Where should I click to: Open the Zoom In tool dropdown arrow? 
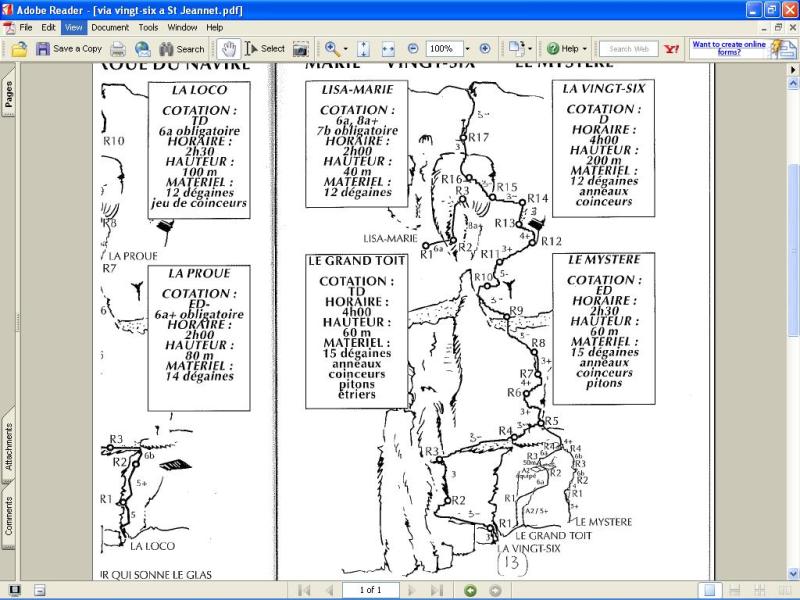click(x=345, y=49)
